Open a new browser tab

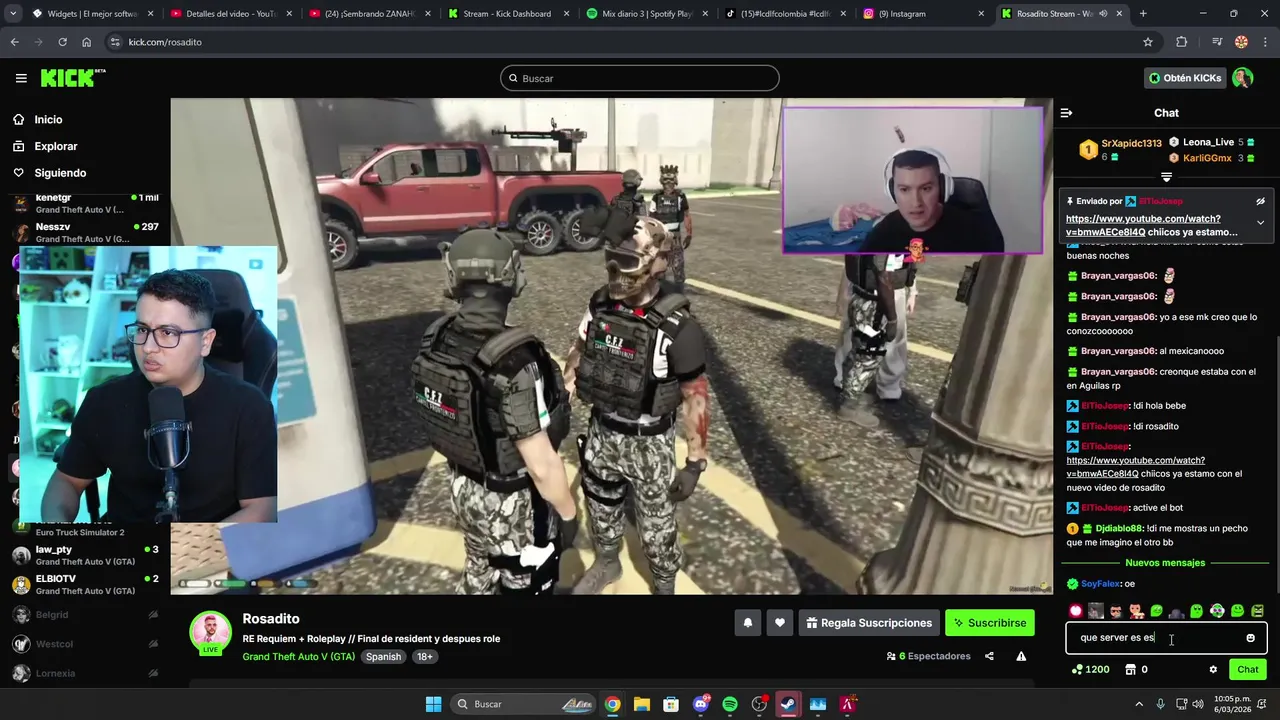click(1143, 14)
